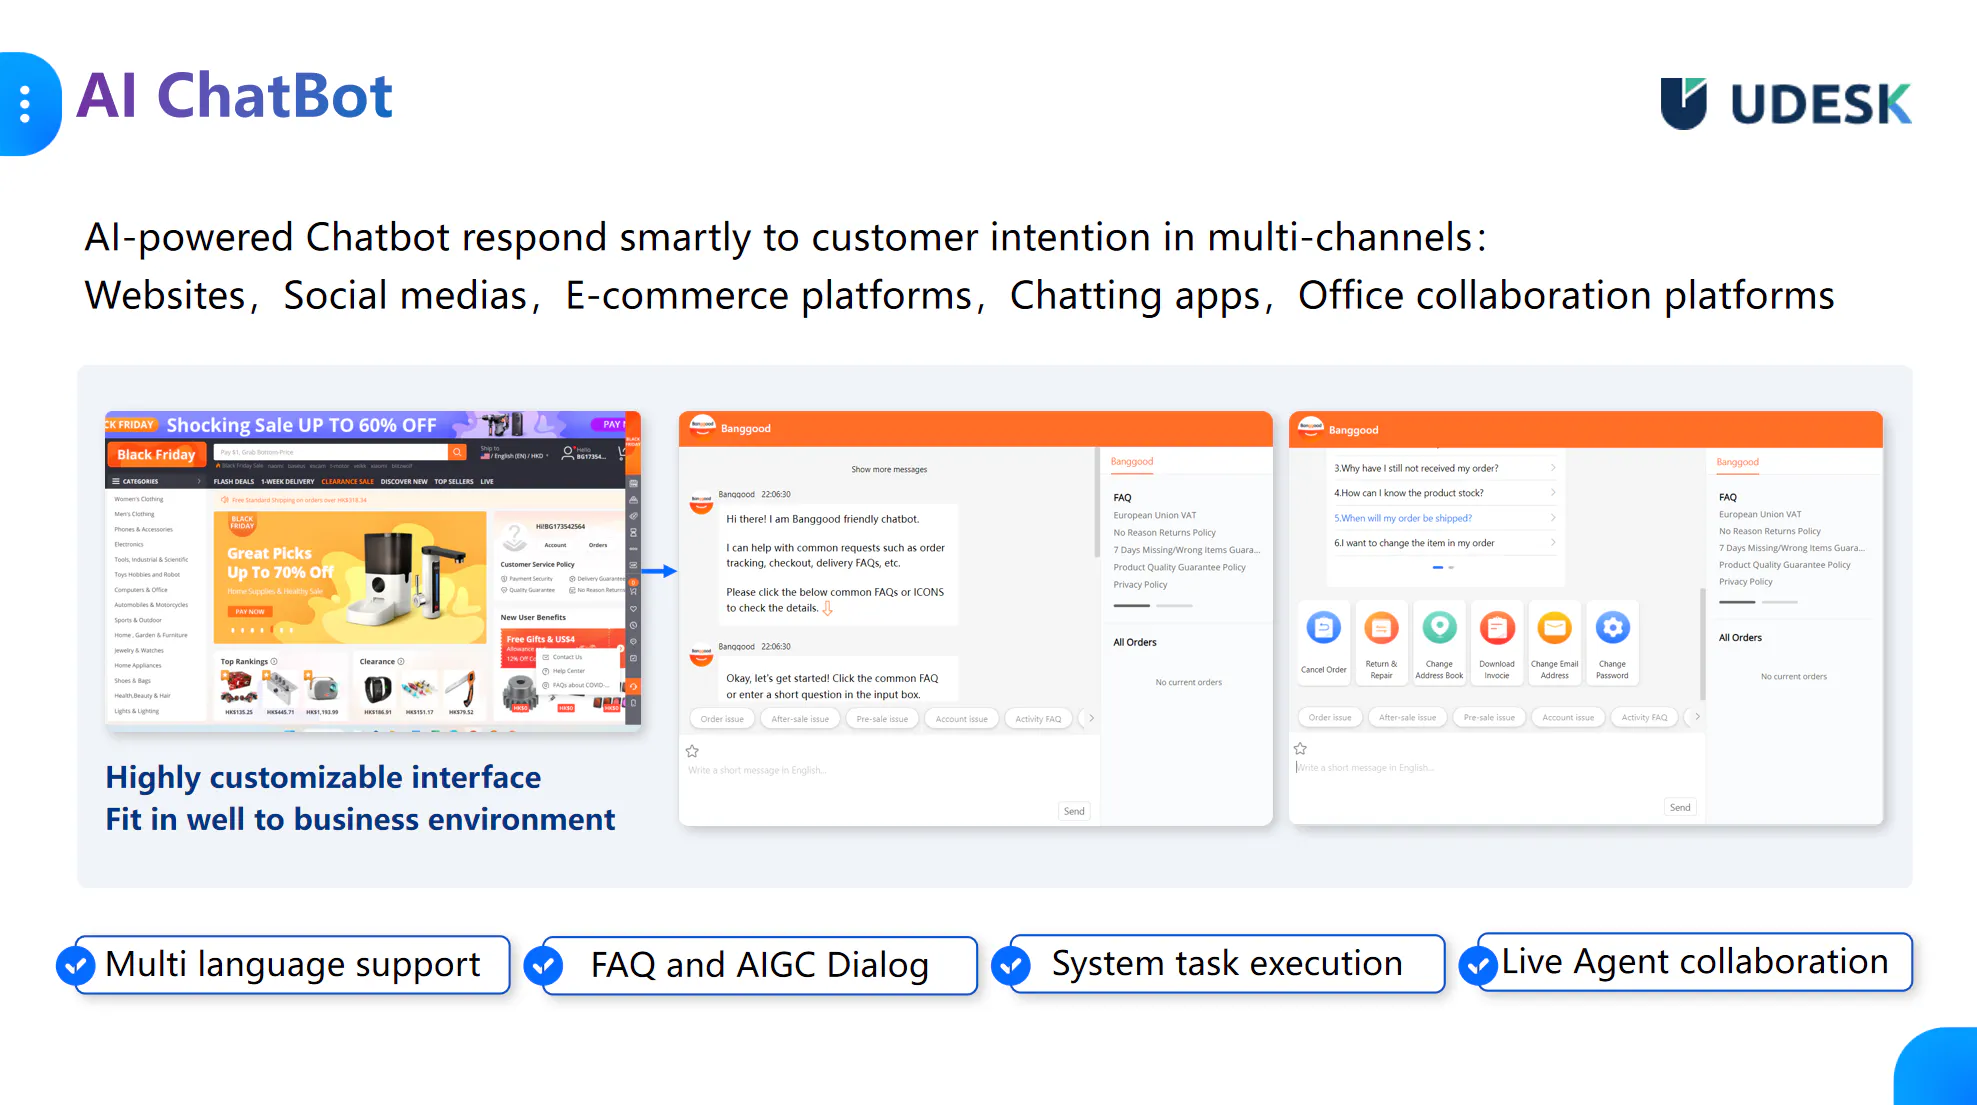Click the heart wishlist icon in store sidebar
Image resolution: width=1977 pixels, height=1105 pixels.
[x=633, y=609]
